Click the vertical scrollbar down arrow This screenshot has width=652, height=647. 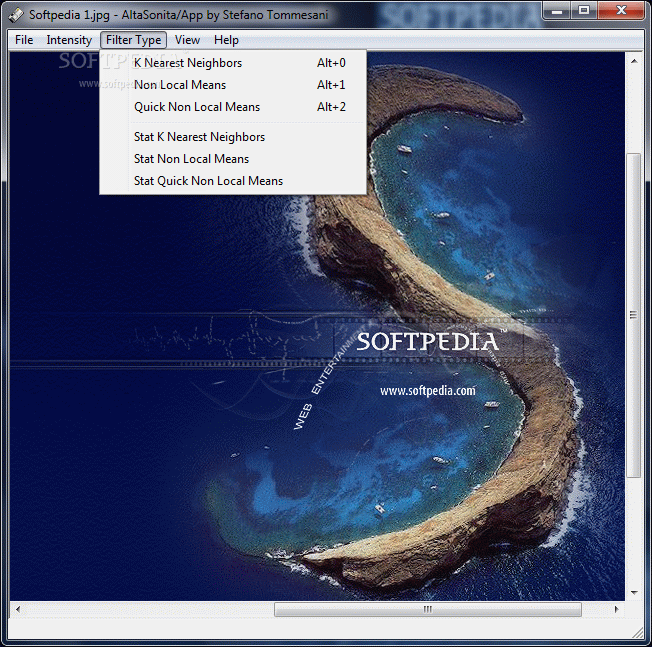(x=634, y=592)
